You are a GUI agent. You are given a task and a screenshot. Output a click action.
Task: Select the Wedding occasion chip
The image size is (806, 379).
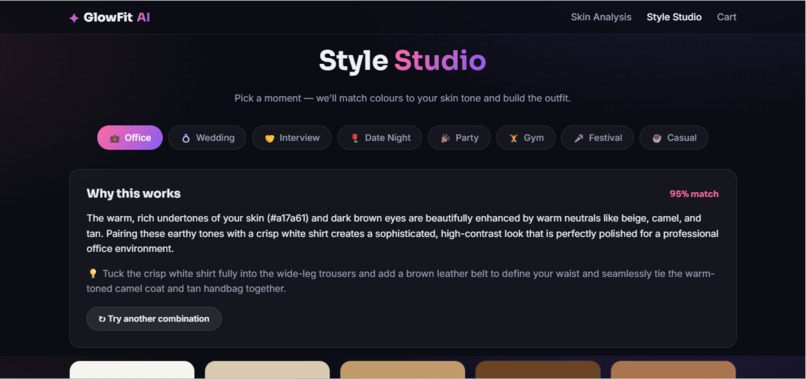(207, 138)
